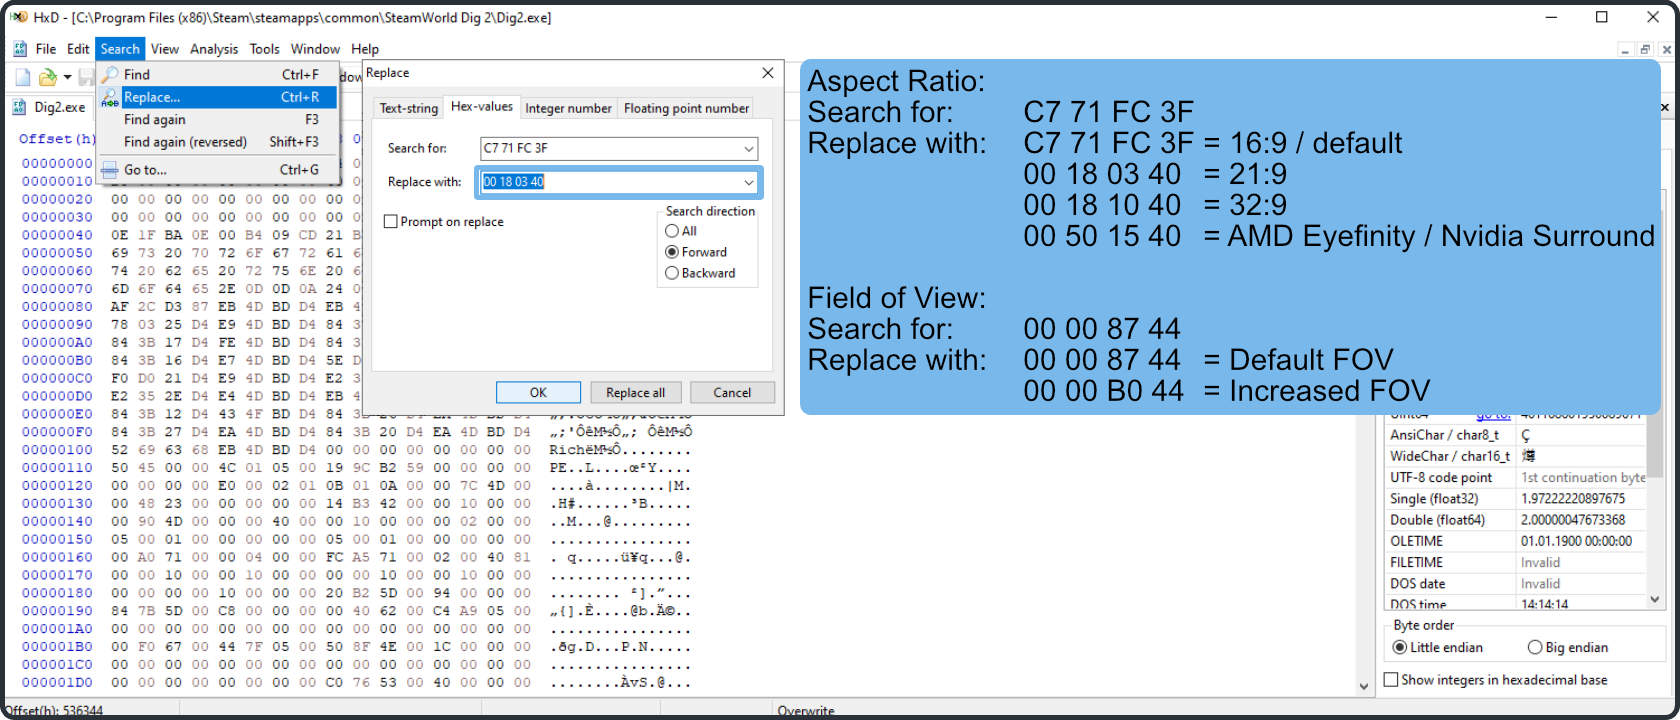Screen dimensions: 1680x720
Task: Switch to the Integer number tab
Action: pos(568,108)
